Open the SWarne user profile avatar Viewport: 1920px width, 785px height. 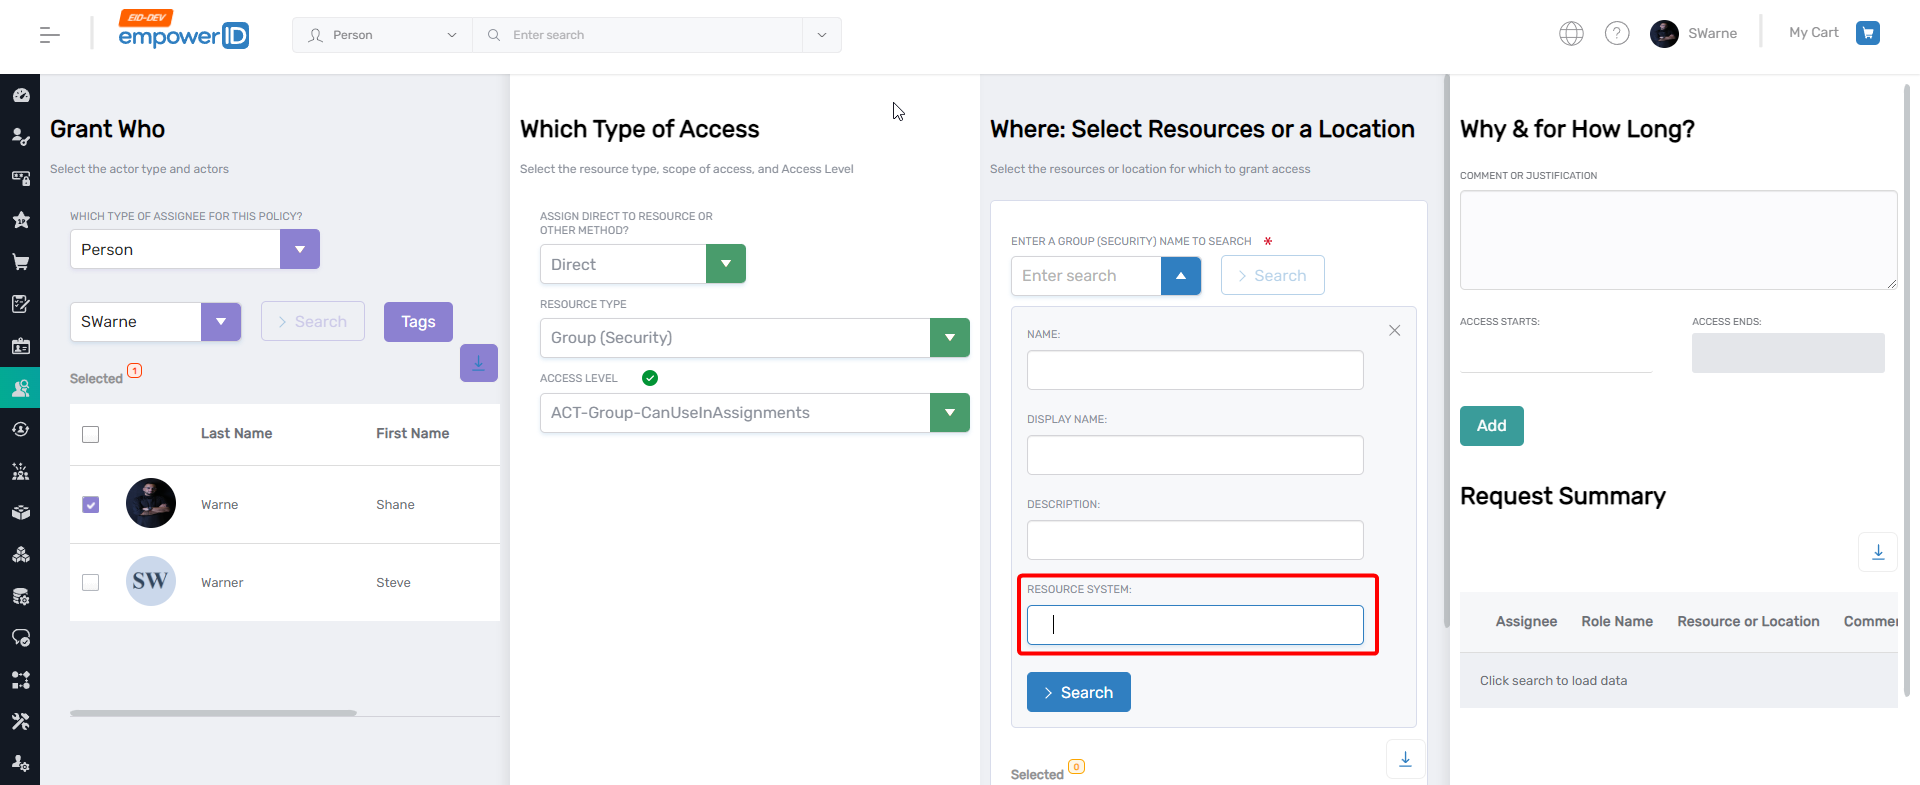(1664, 33)
